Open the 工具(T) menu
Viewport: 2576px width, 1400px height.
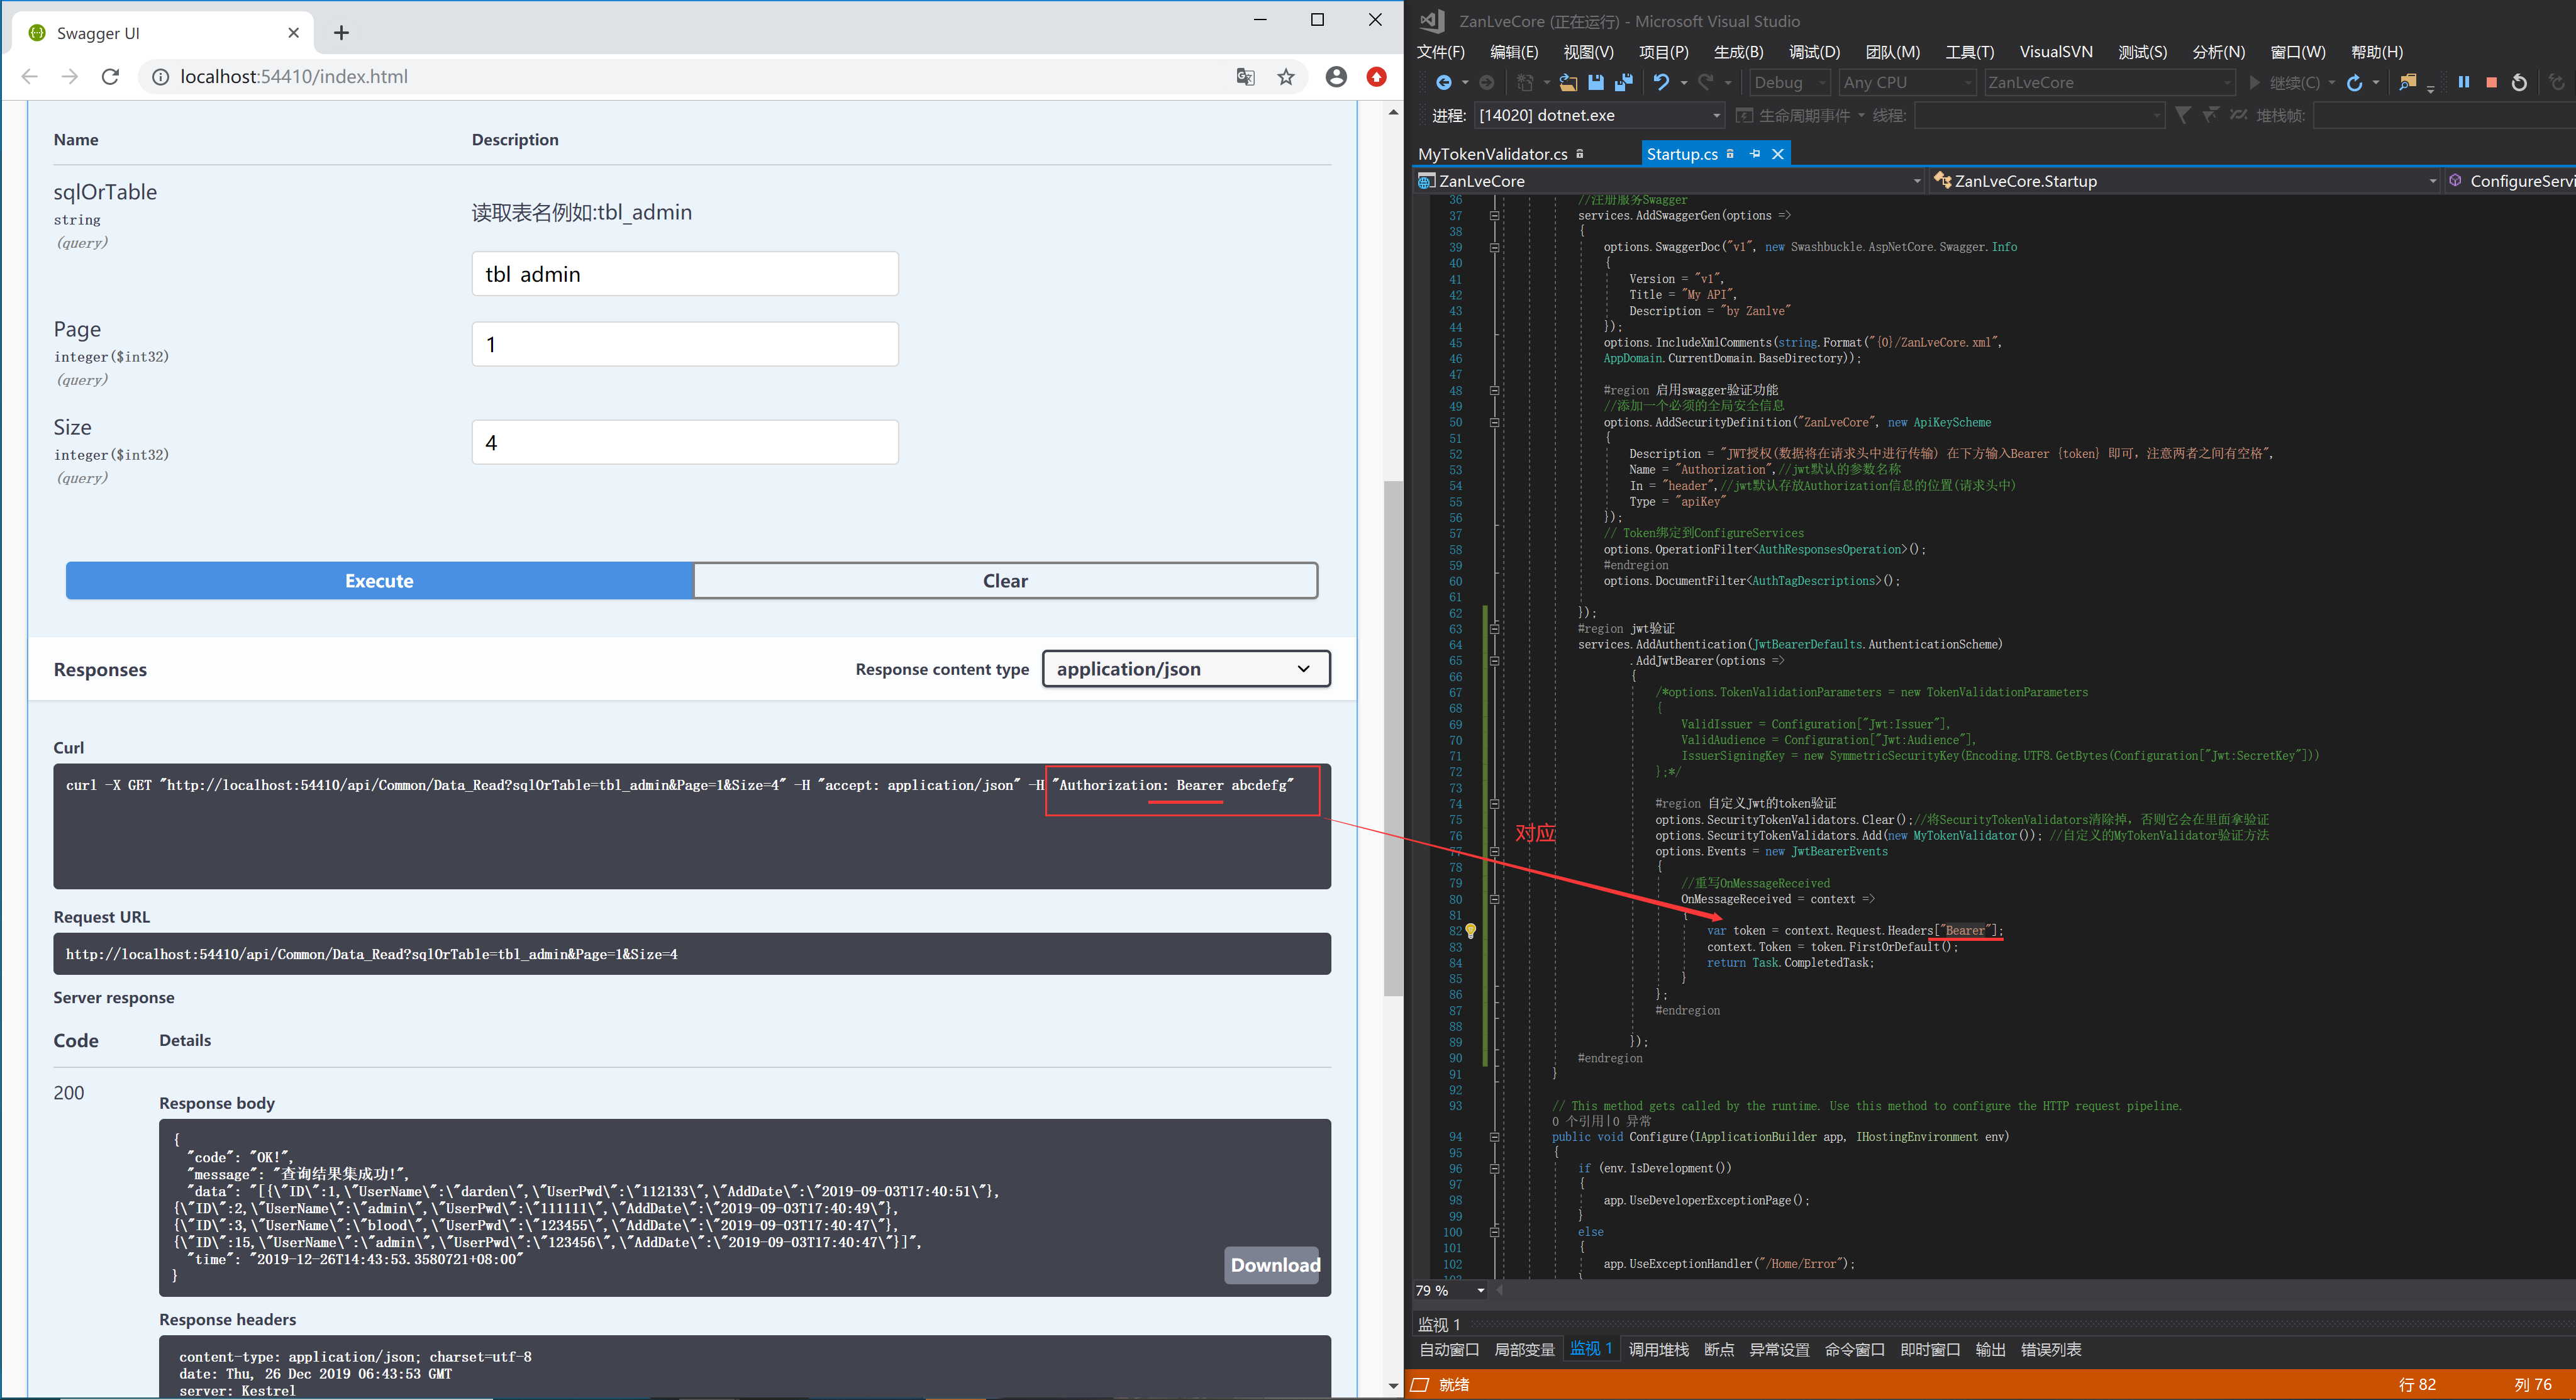click(x=1969, y=52)
